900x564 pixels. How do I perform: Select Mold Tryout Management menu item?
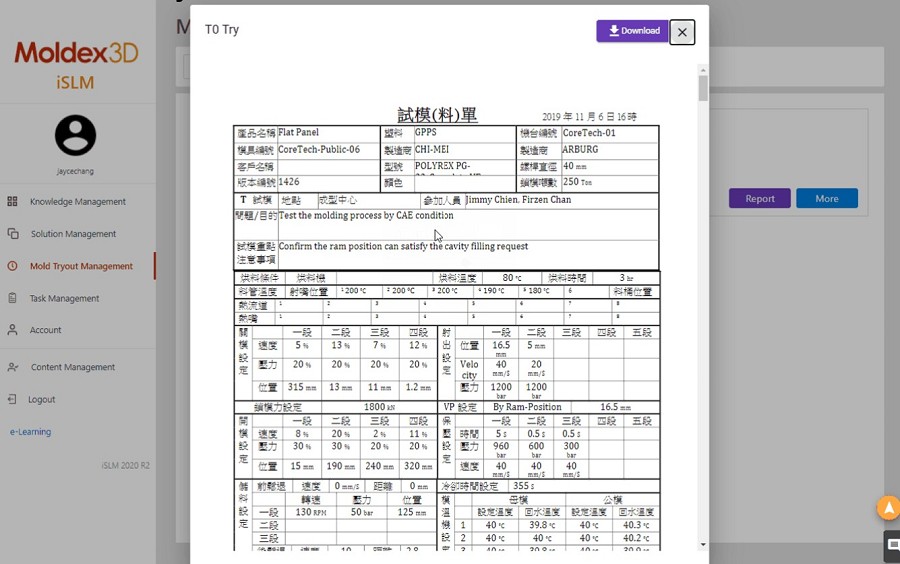coord(81,266)
